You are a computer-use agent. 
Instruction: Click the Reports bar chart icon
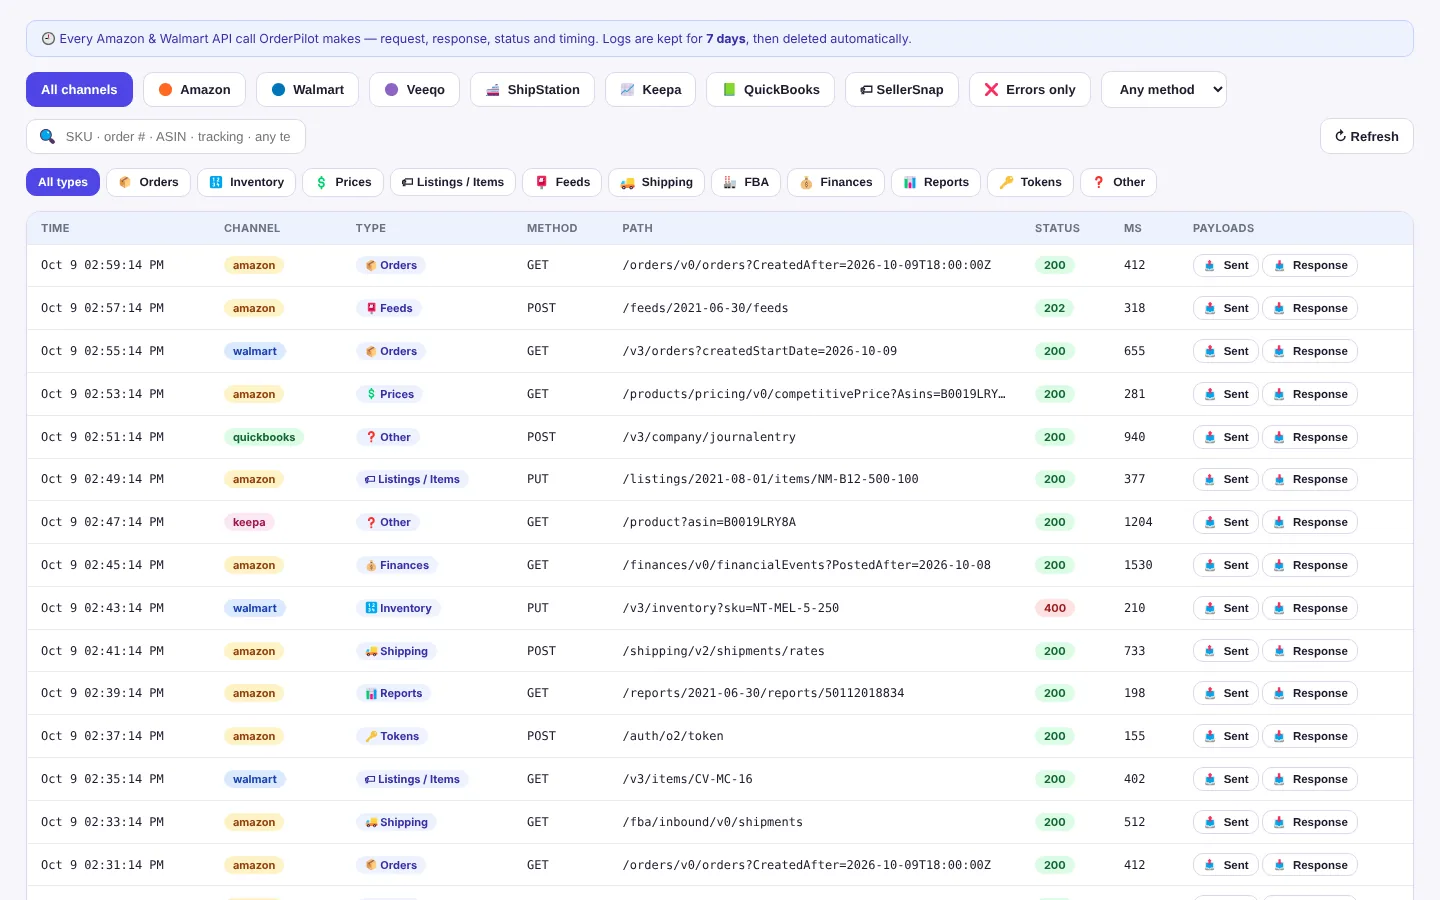click(x=910, y=182)
